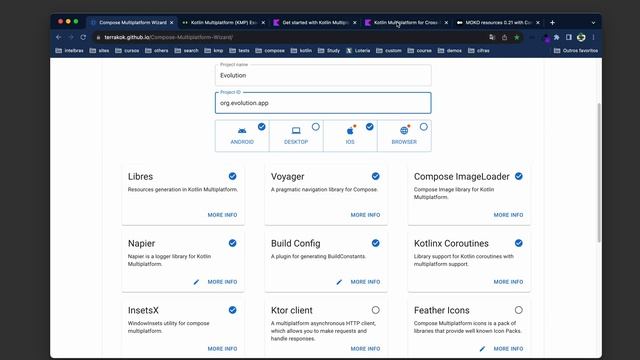Uncheck the Build Config plugin
Screen dimensions: 640x360
(x=376, y=243)
